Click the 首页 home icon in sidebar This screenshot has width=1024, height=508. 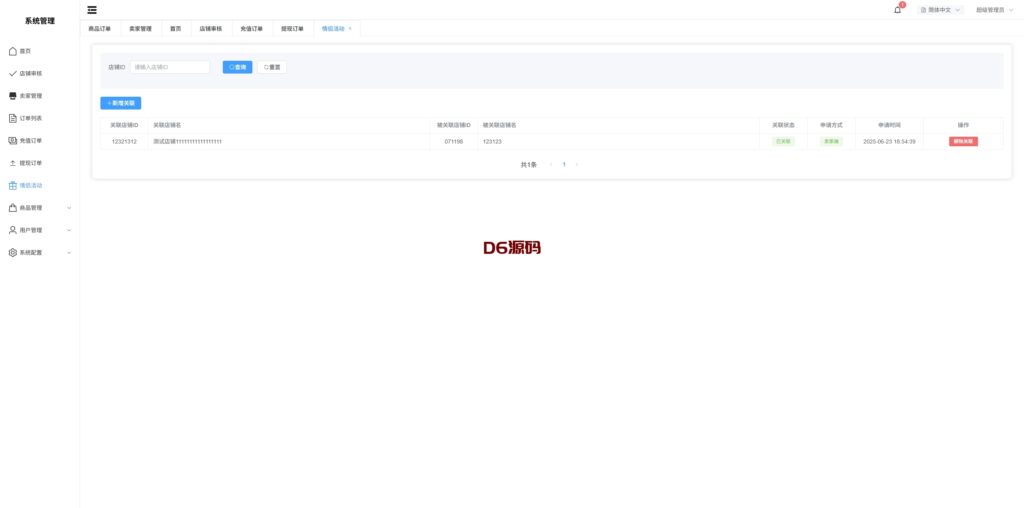[x=13, y=51]
